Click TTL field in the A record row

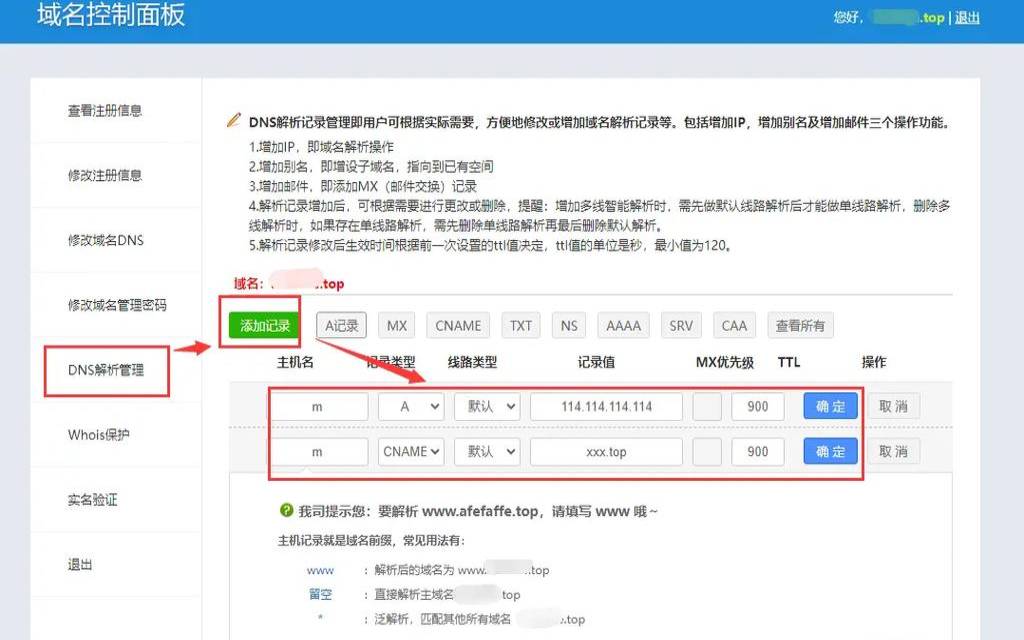[758, 406]
